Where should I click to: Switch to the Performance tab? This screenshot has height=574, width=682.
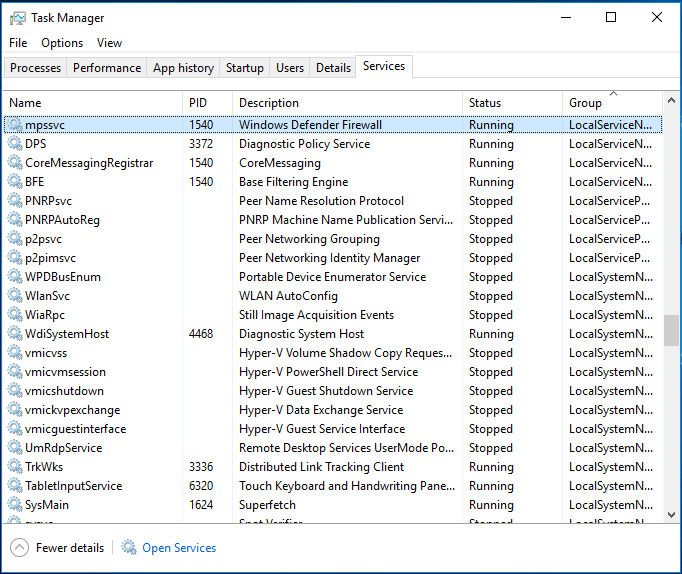[107, 68]
